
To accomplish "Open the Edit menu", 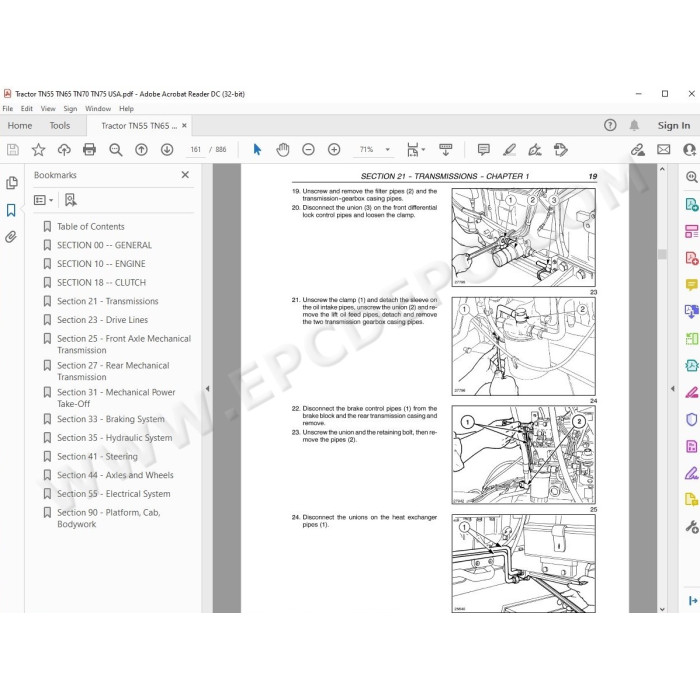I will pos(27,108).
